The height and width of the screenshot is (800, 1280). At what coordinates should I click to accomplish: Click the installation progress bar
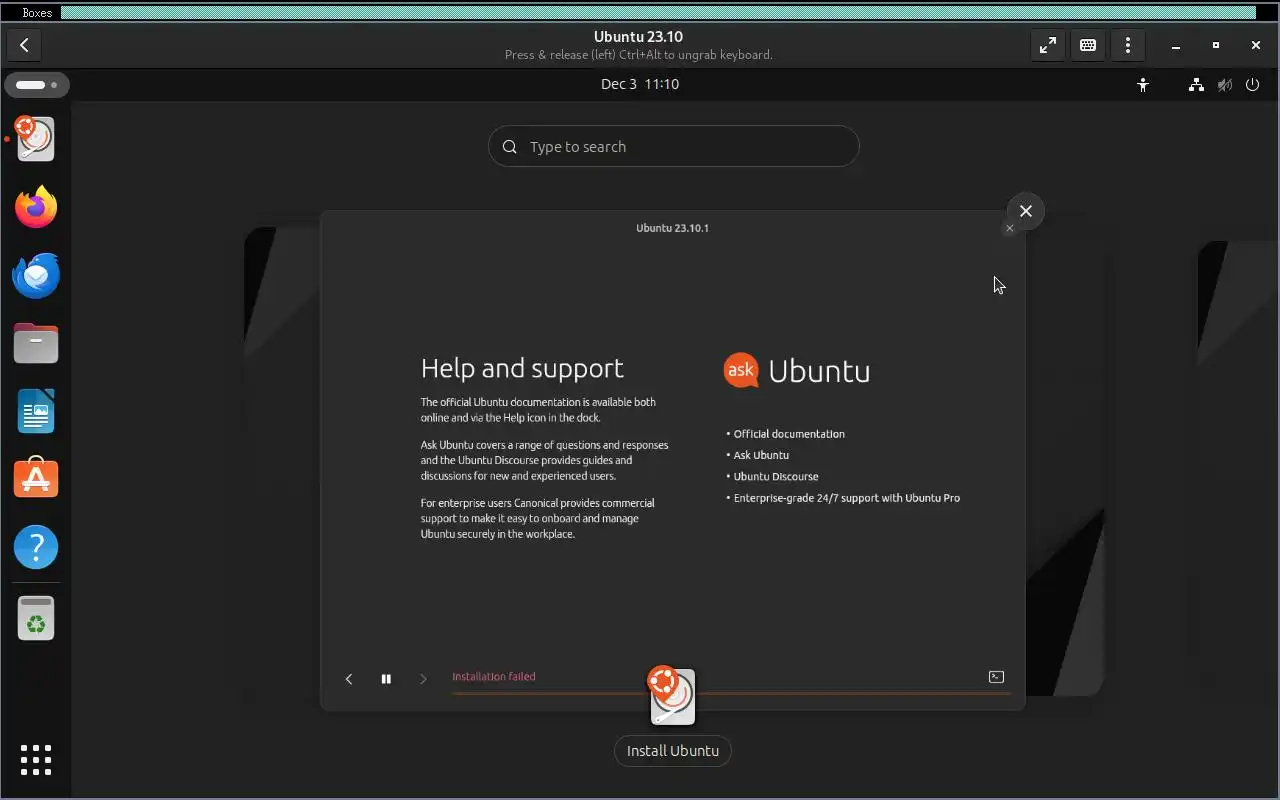click(x=730, y=692)
